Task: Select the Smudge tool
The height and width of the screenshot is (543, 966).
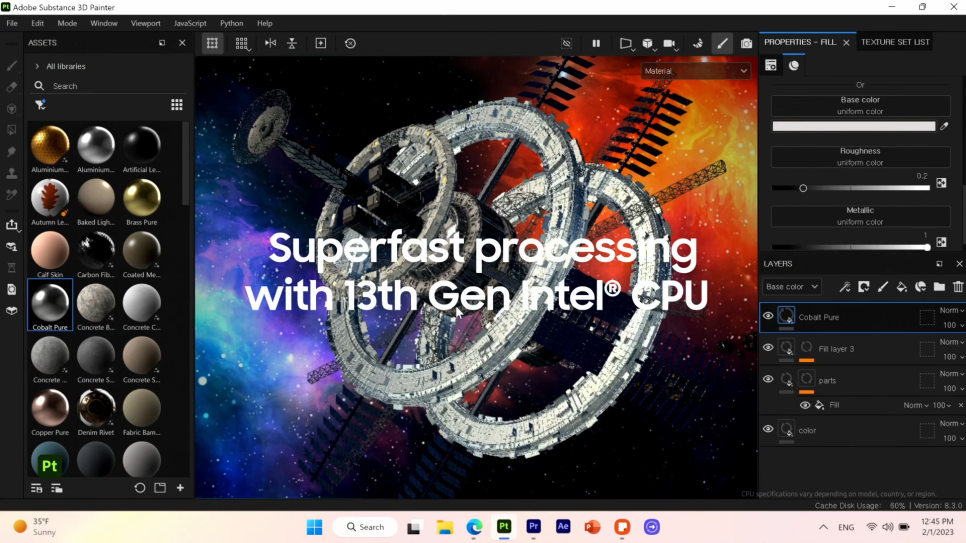Action: coord(12,152)
